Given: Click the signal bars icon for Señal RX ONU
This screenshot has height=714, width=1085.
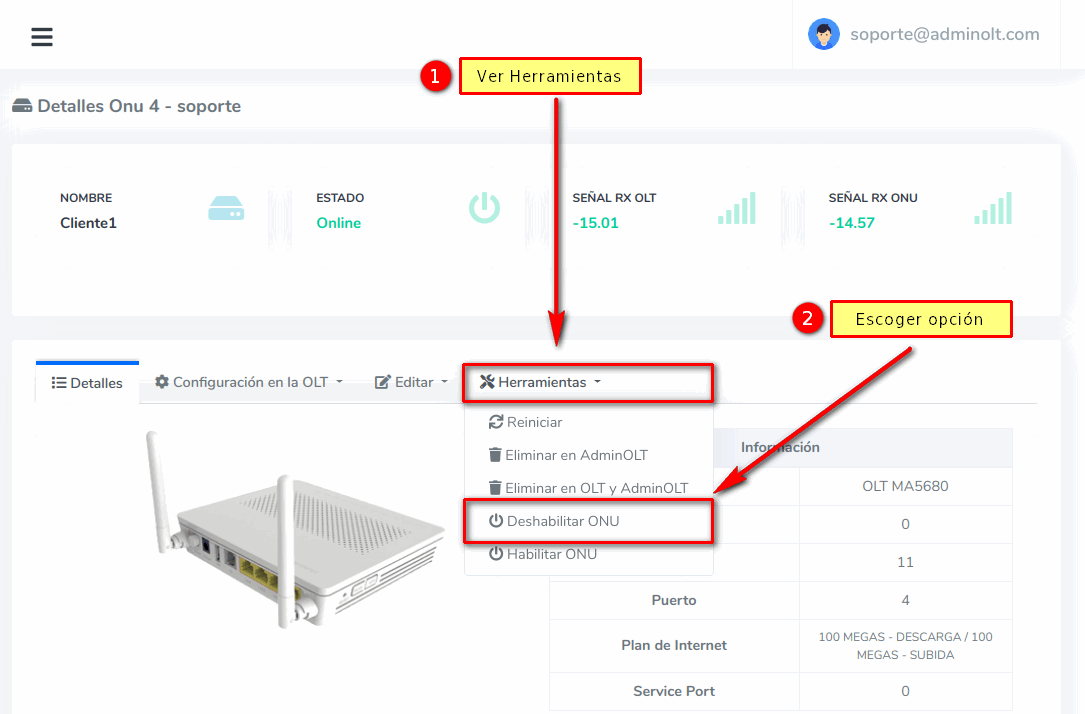Looking at the screenshot, I should tap(993, 208).
